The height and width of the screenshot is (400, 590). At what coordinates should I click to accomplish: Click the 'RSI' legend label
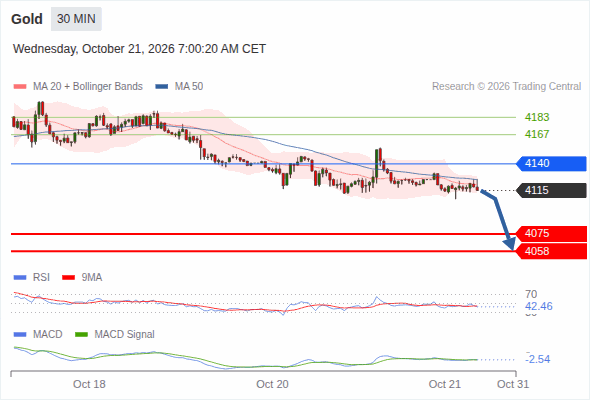pyautogui.click(x=41, y=278)
